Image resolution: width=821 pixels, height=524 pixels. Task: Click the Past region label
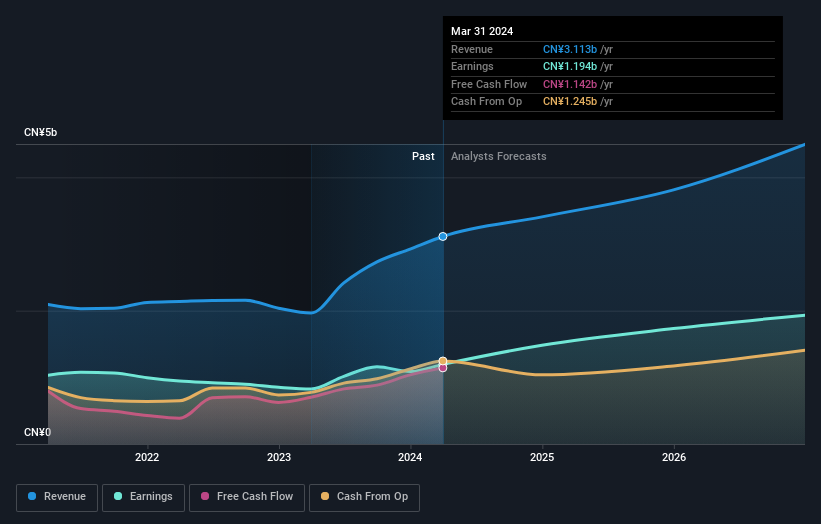(423, 156)
